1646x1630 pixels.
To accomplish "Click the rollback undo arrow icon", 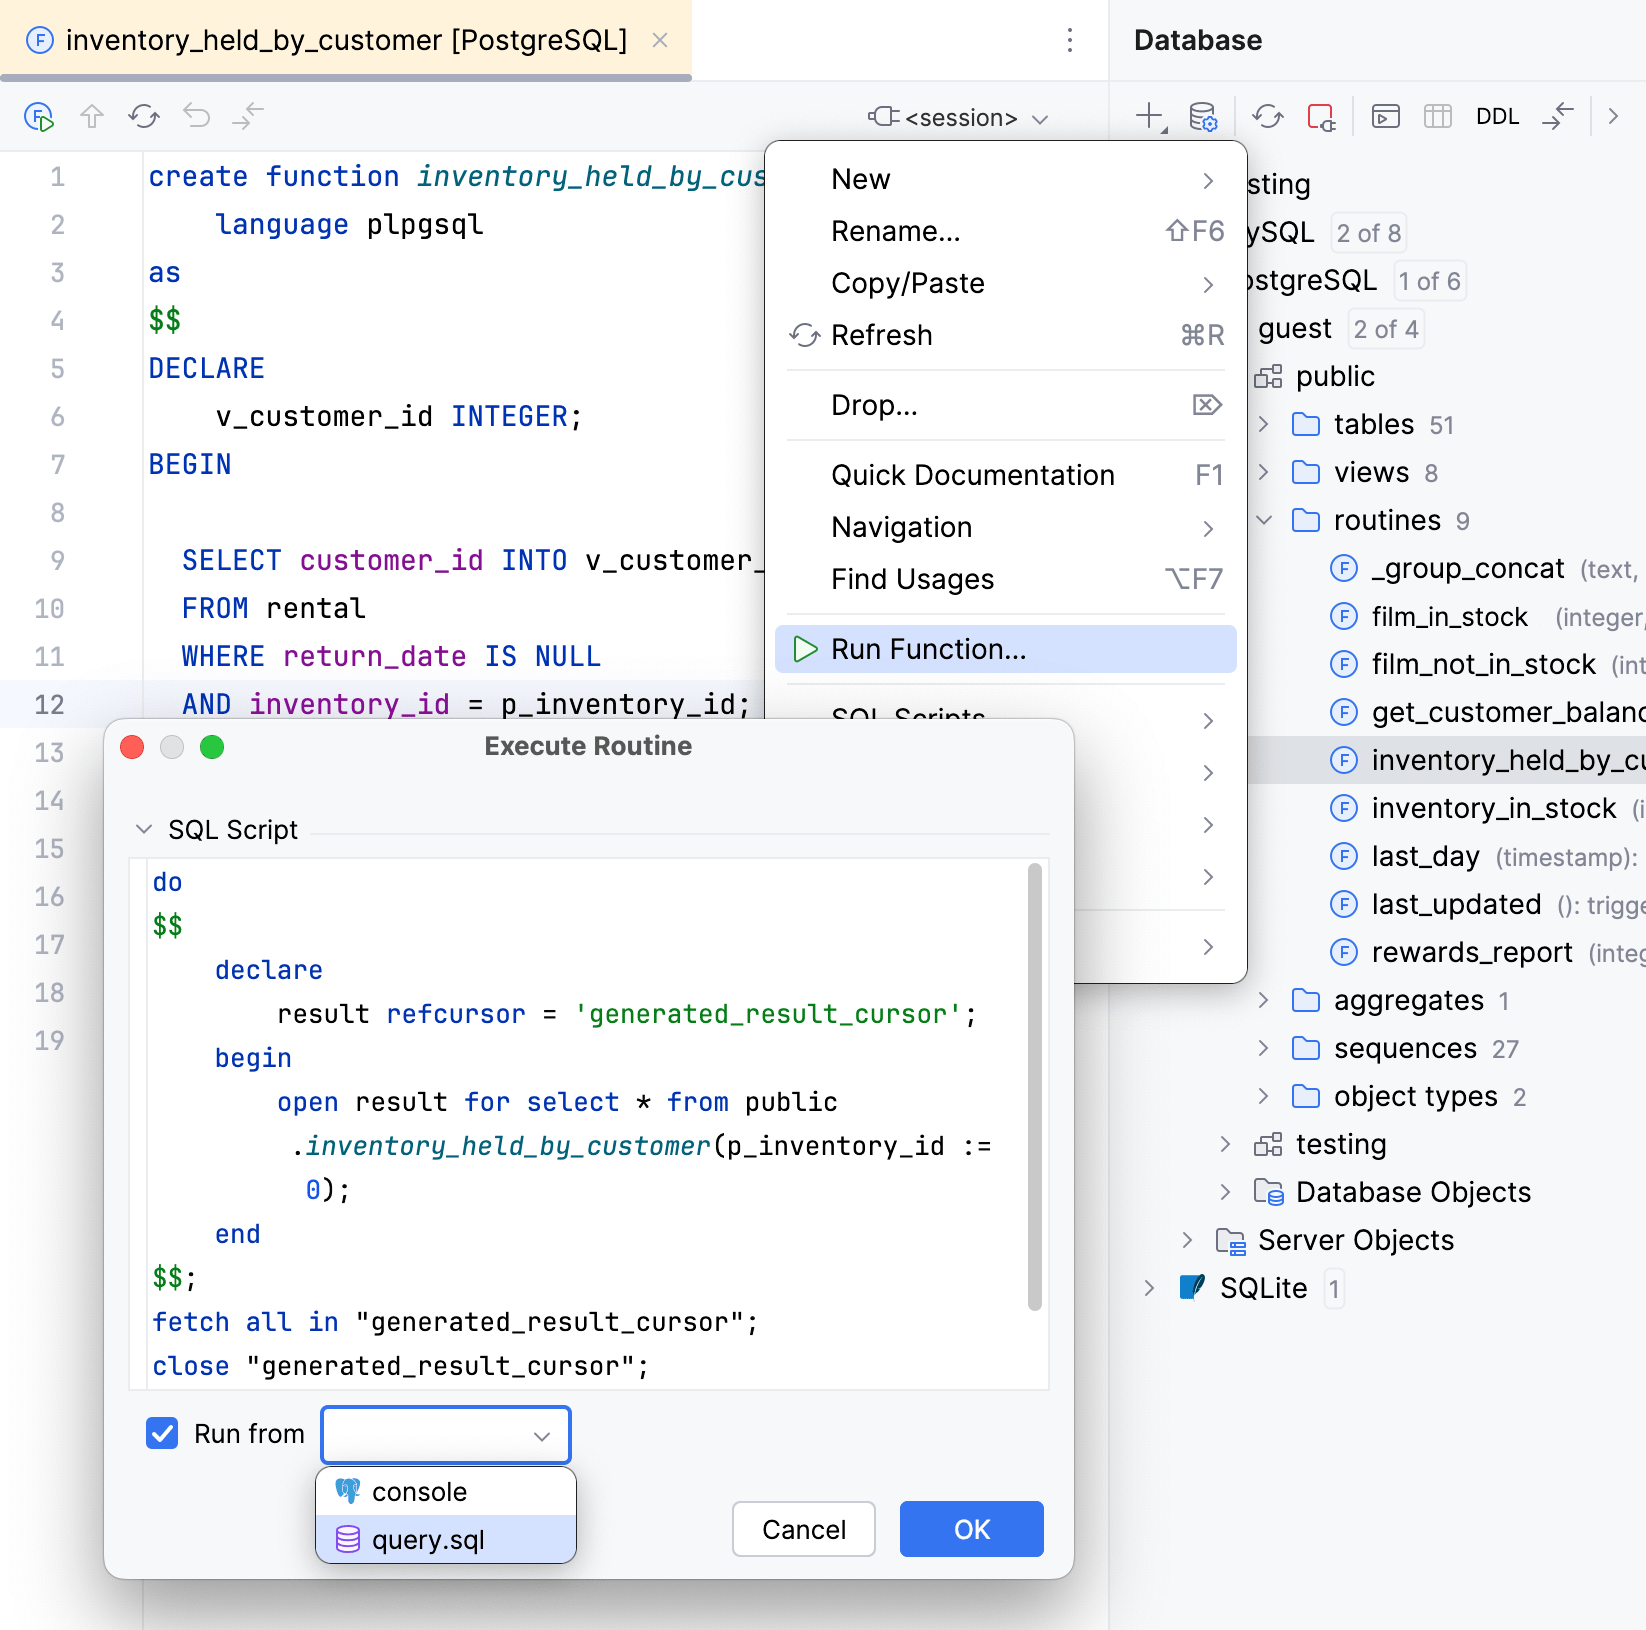I will coord(196,117).
